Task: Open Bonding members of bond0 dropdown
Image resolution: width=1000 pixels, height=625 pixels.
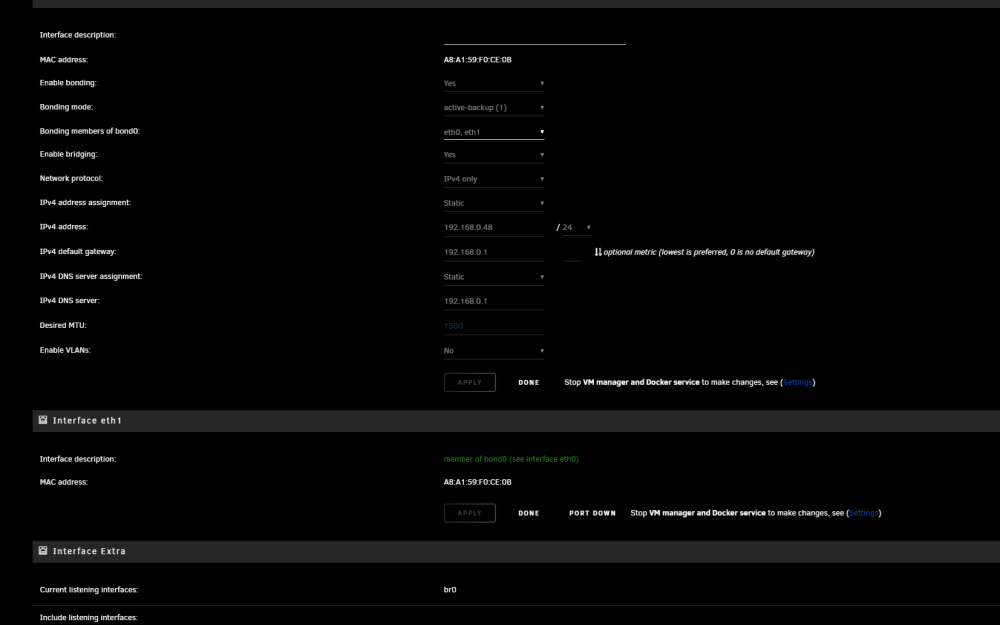Action: [494, 132]
